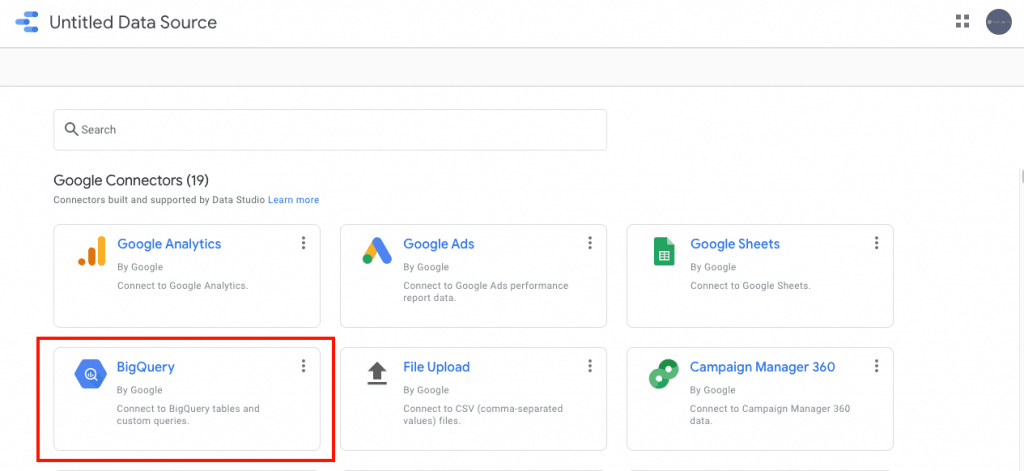Click the Data Studio logo icon
This screenshot has height=471, width=1024.
pyautogui.click(x=26, y=22)
